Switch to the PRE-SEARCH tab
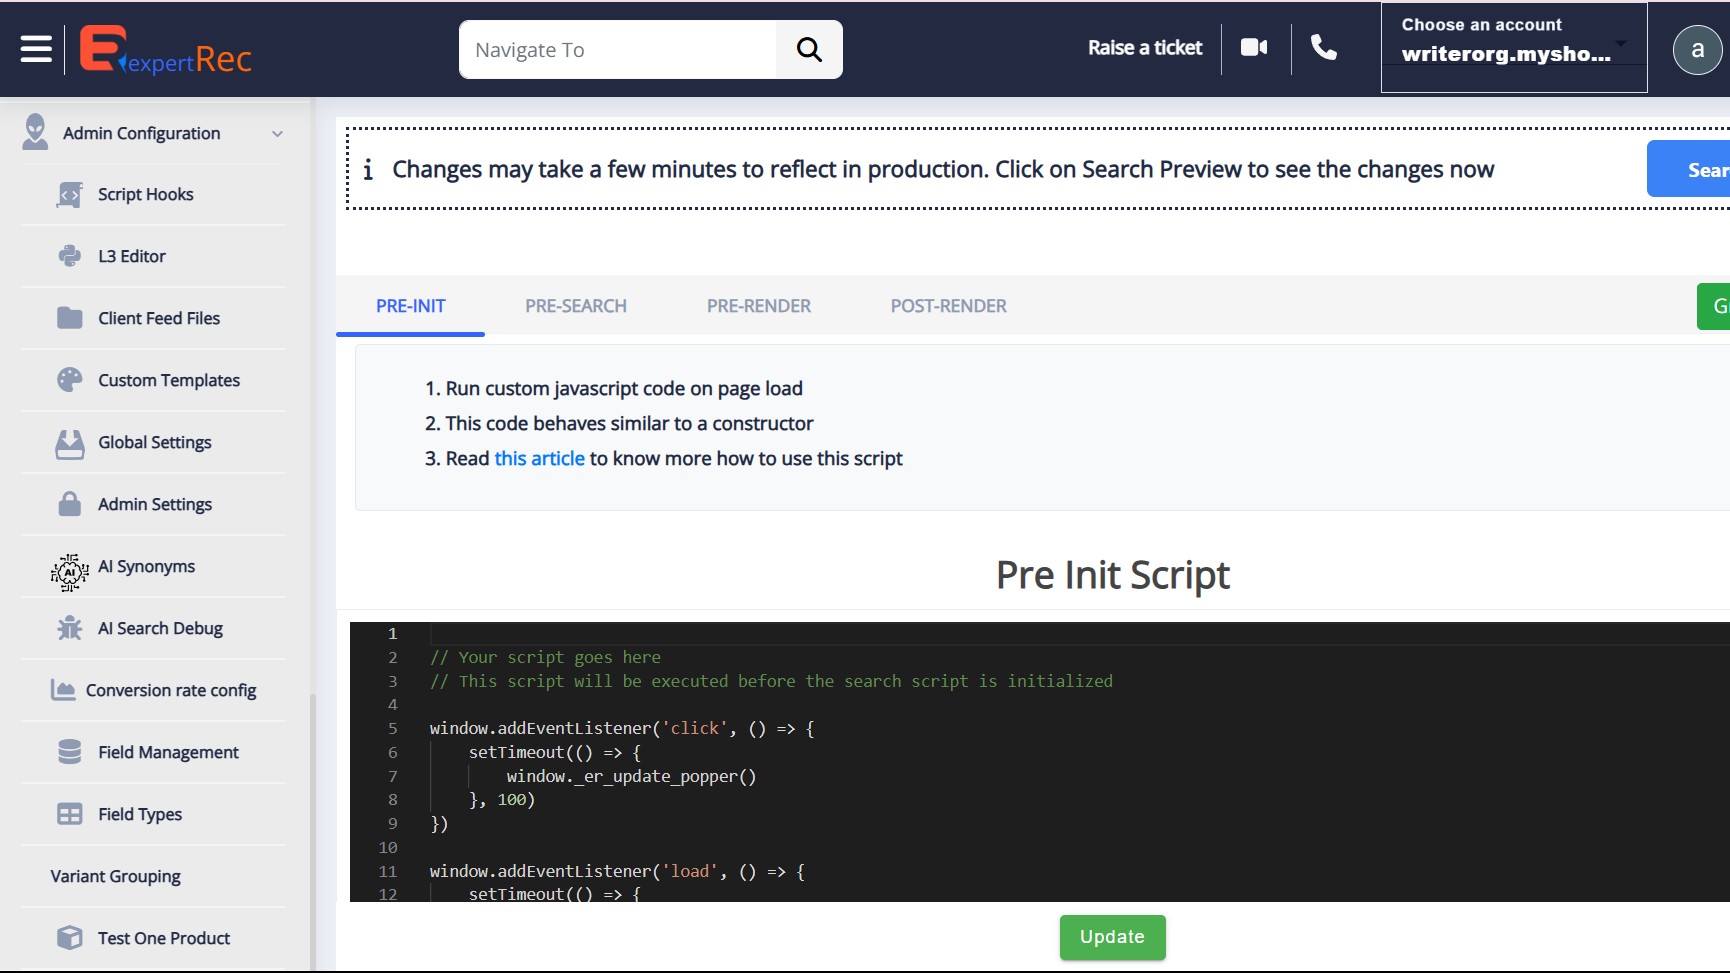Viewport: 1730px width, 973px height. (576, 307)
